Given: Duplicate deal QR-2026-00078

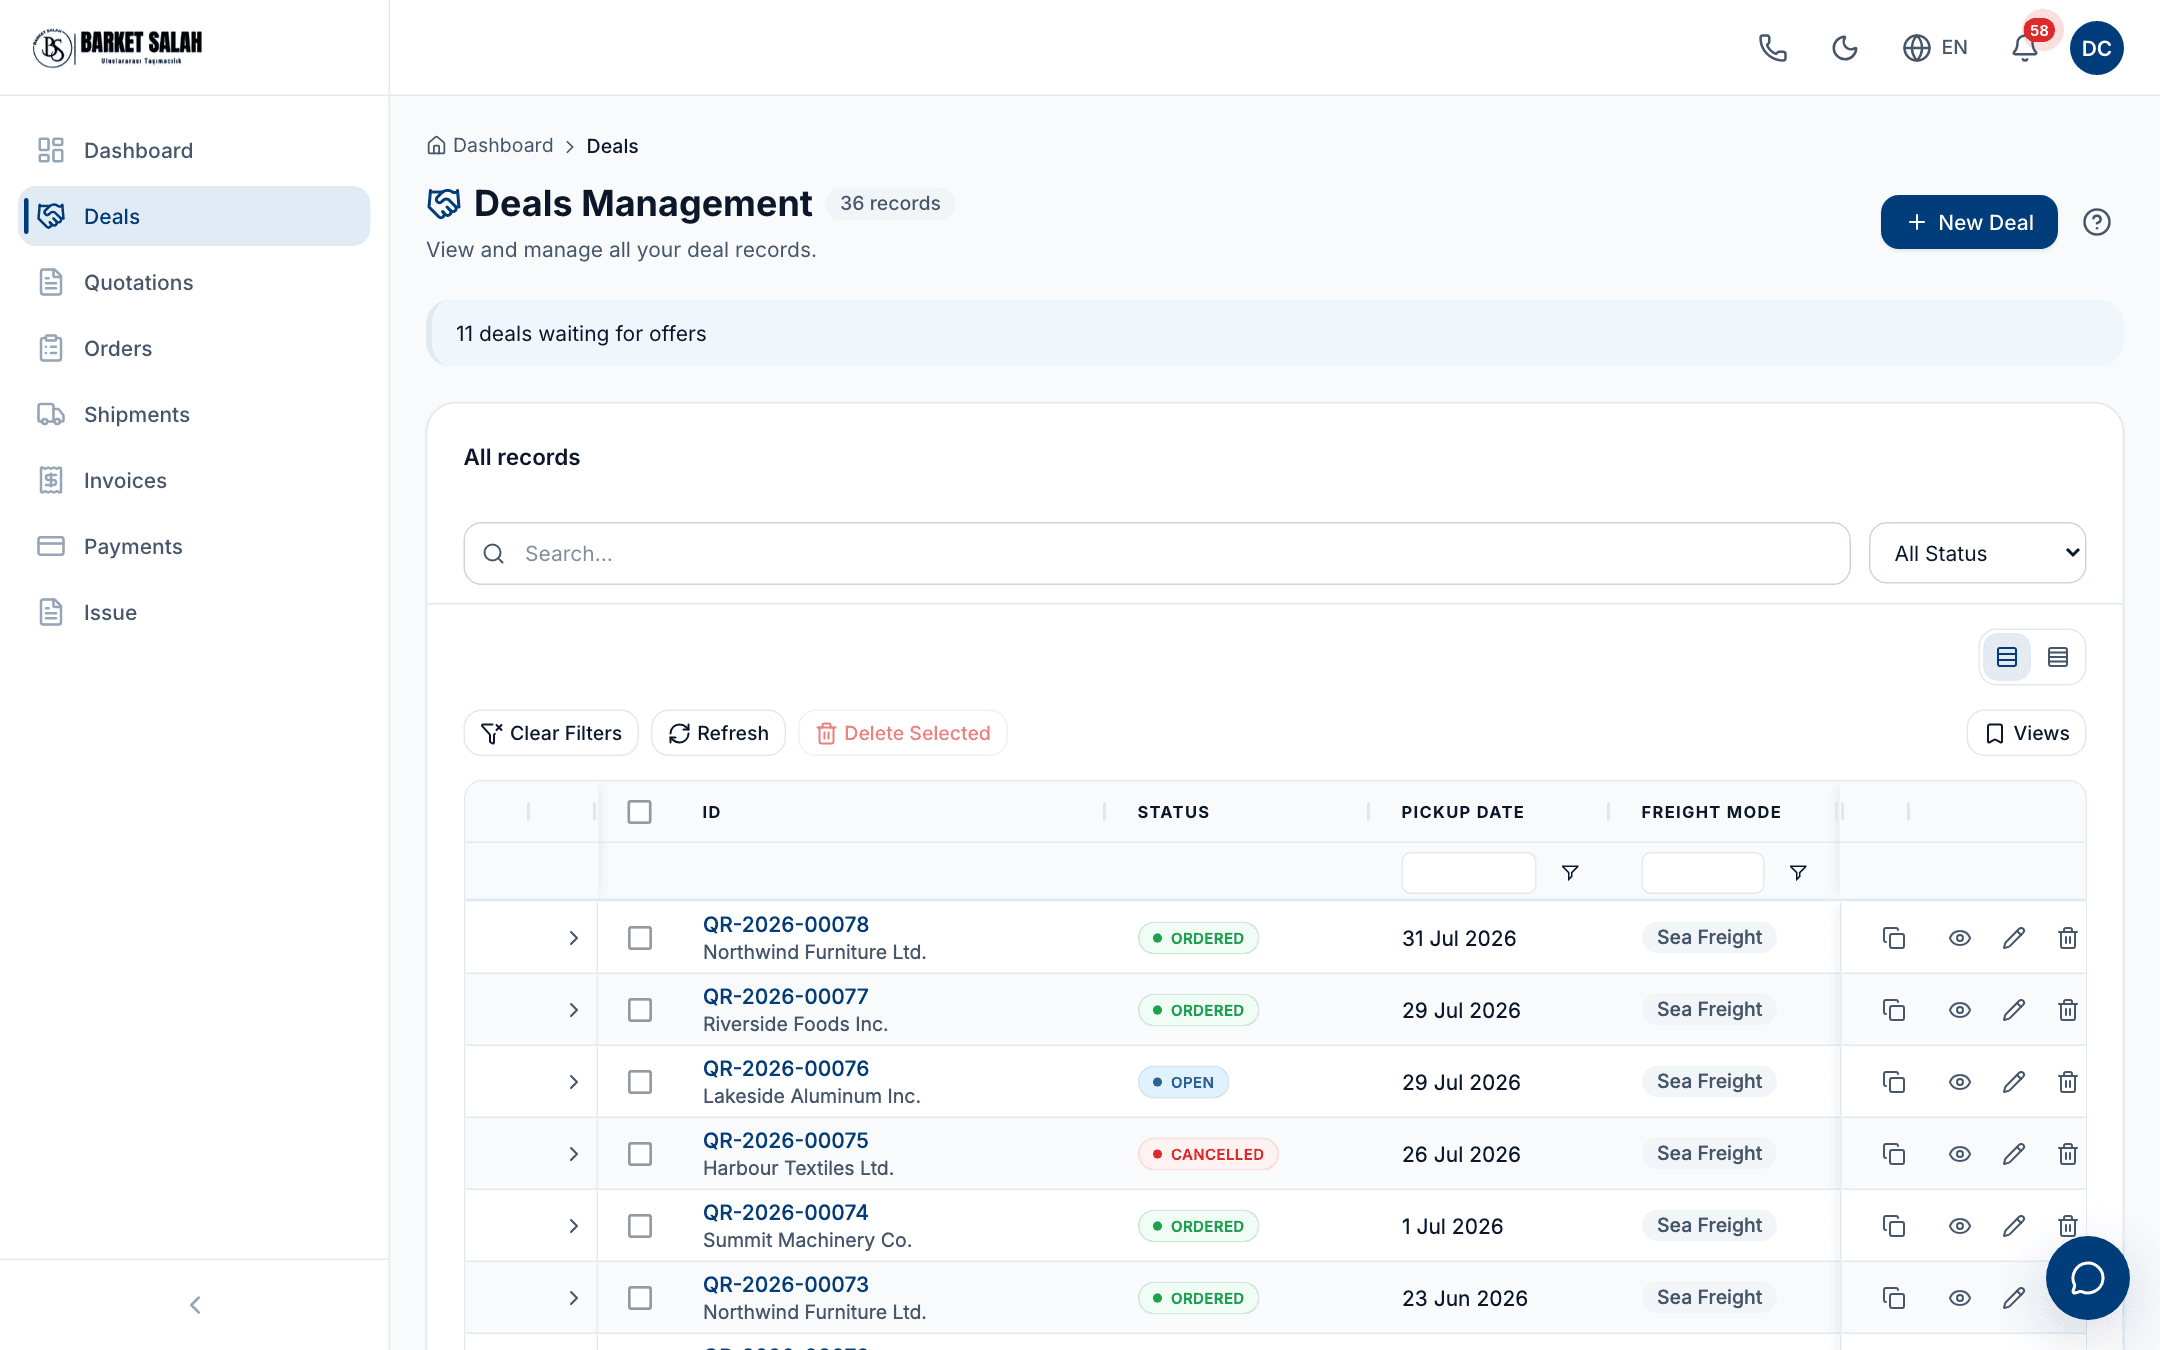Looking at the screenshot, I should coord(1894,938).
